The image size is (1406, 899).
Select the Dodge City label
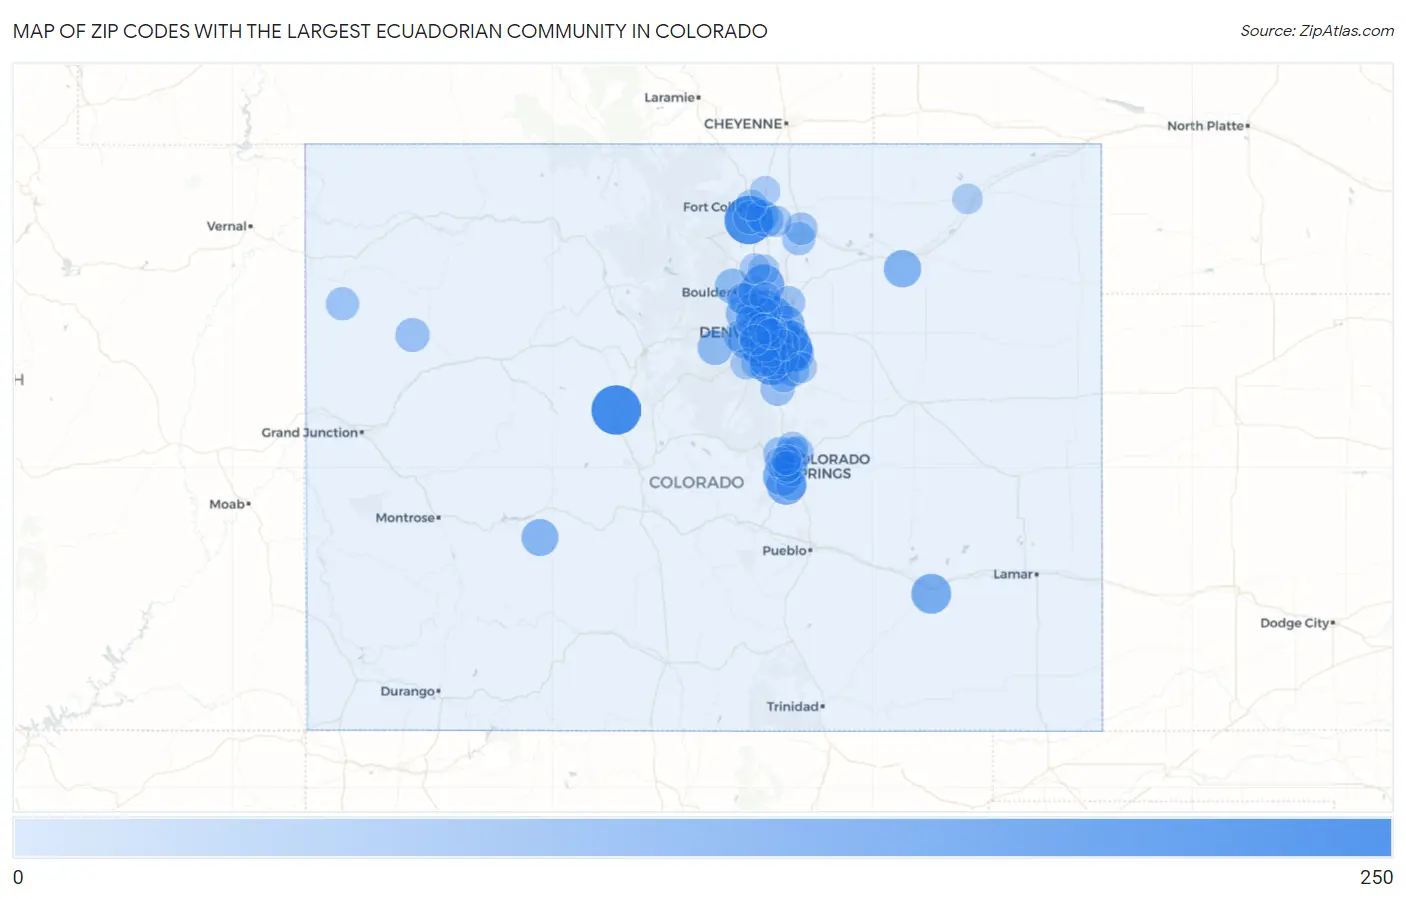click(1297, 623)
